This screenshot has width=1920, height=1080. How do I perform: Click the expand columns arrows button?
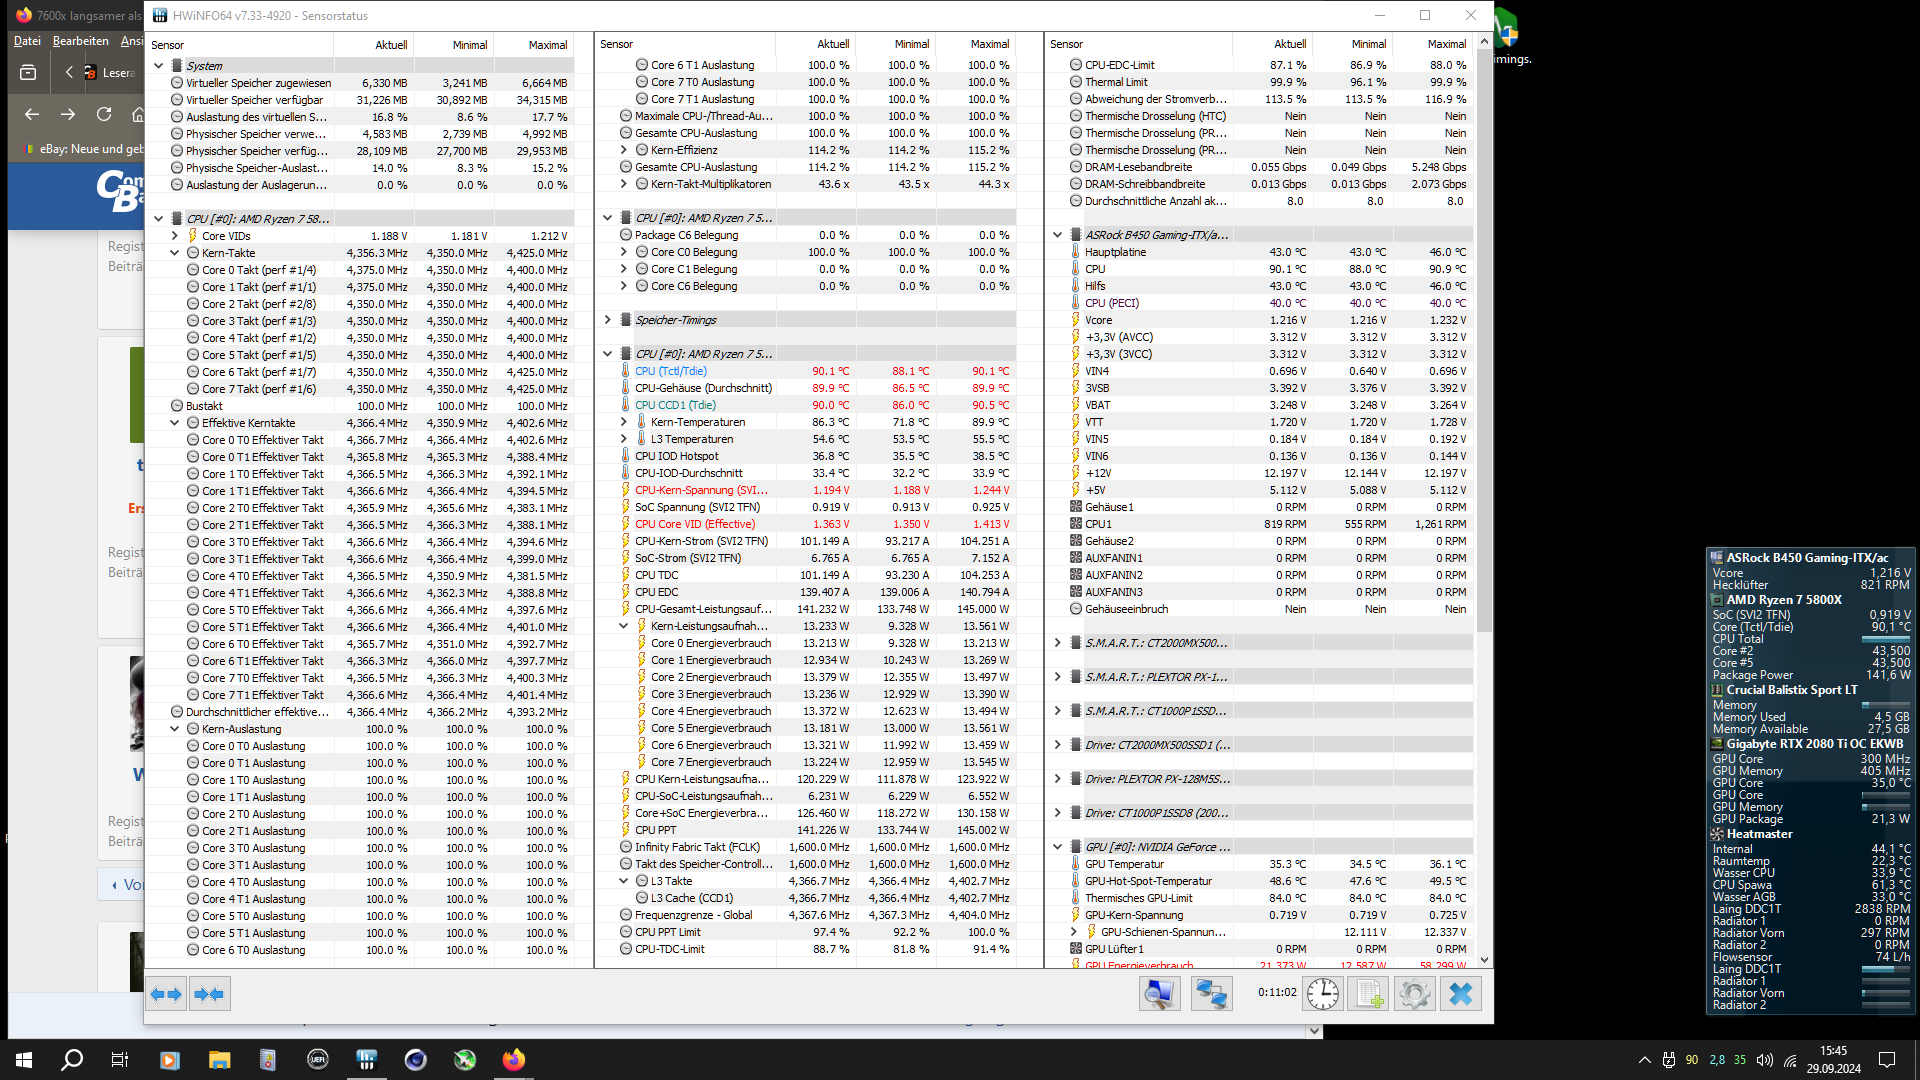(167, 994)
